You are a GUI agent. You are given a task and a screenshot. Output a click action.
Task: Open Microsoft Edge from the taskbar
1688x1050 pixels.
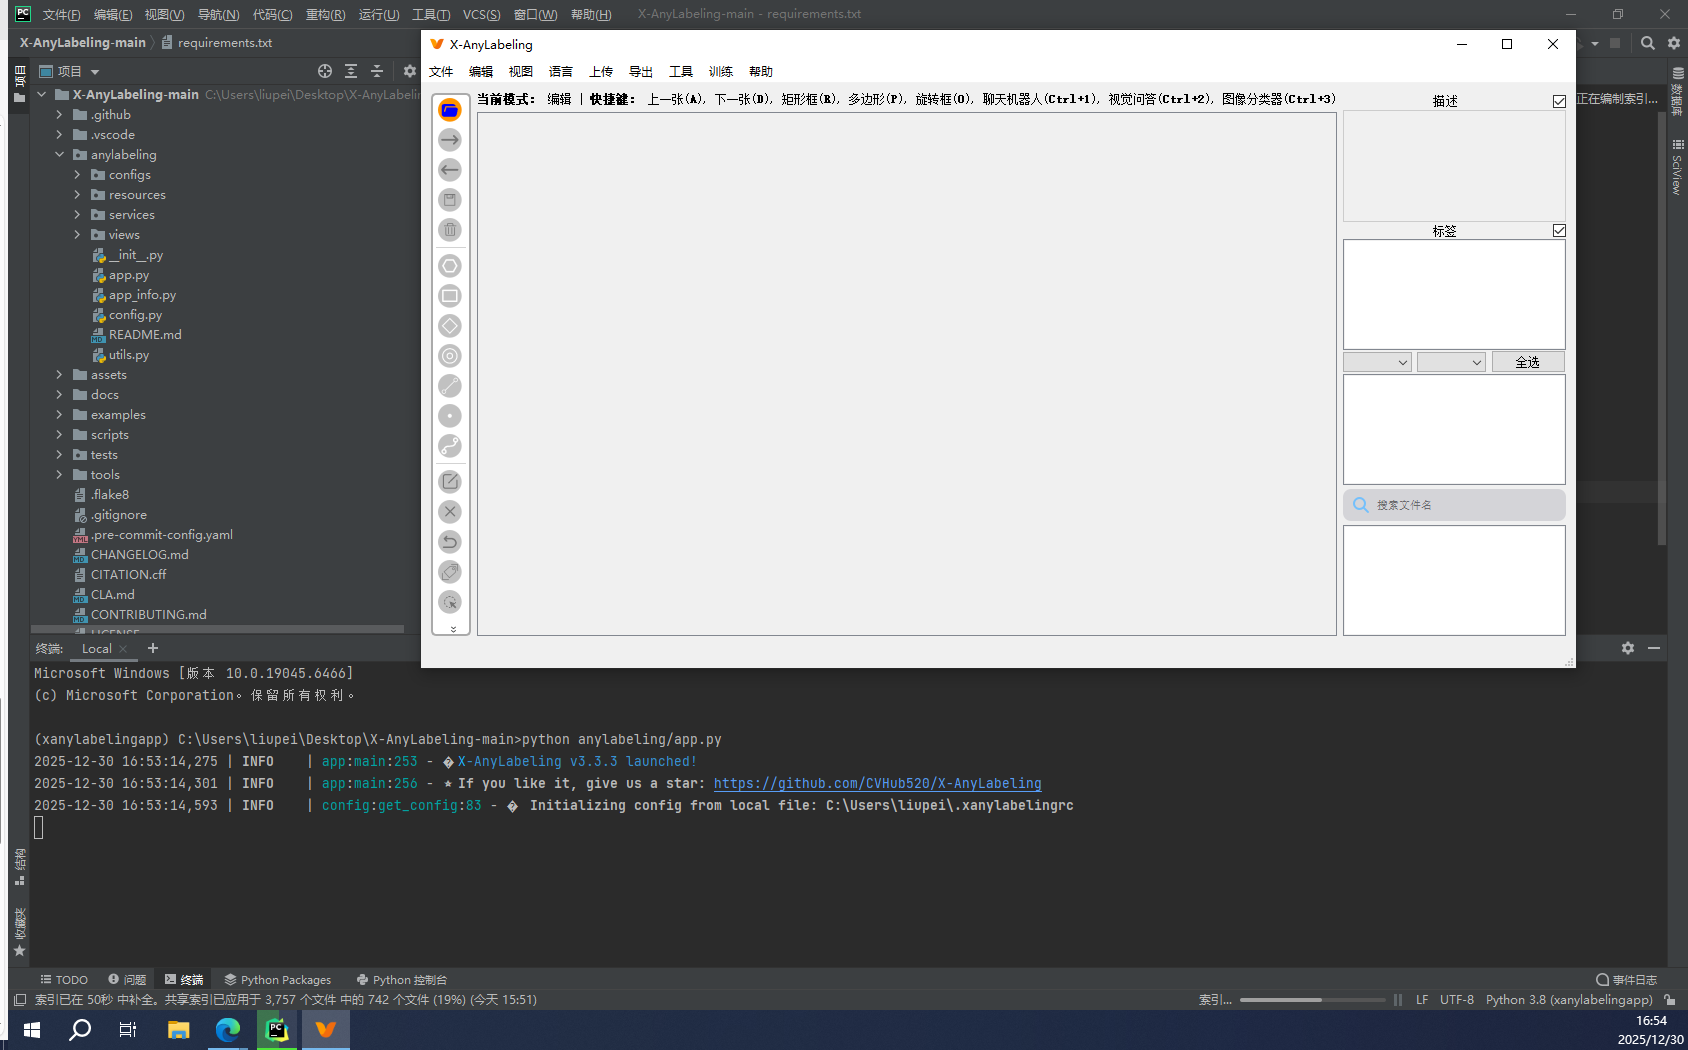pyautogui.click(x=228, y=1029)
